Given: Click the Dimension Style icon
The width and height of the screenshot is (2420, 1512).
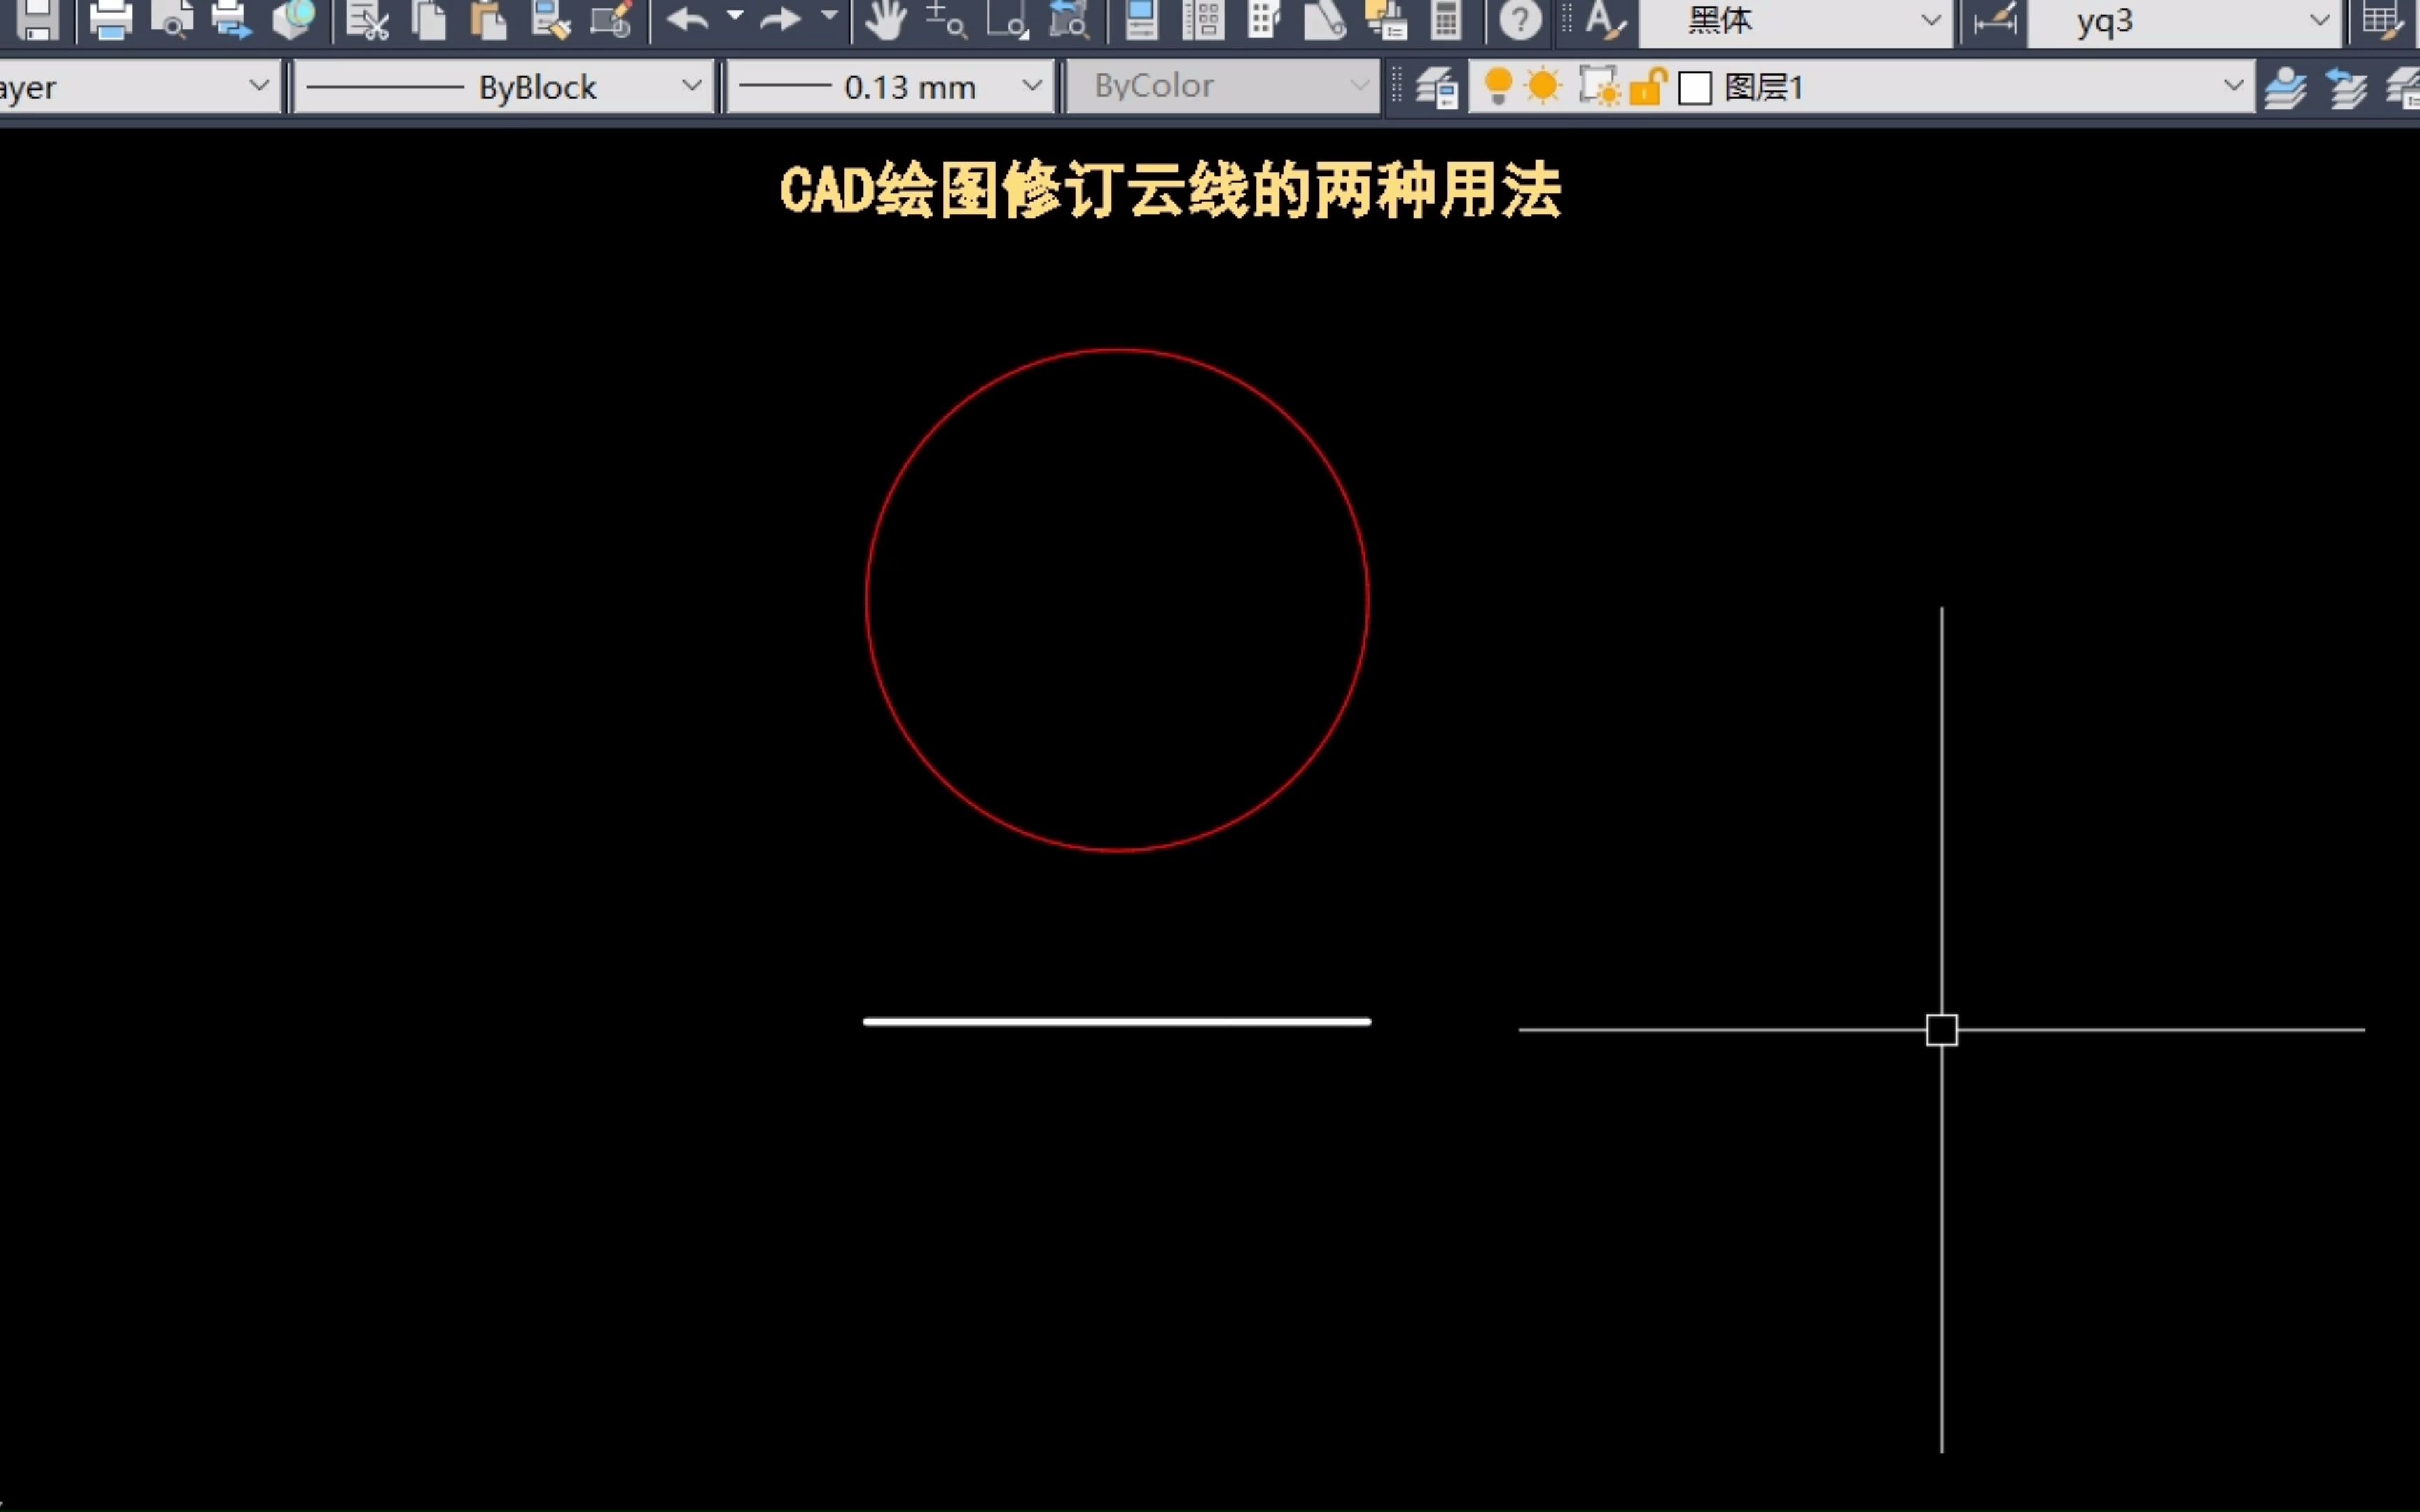Looking at the screenshot, I should click(1994, 22).
